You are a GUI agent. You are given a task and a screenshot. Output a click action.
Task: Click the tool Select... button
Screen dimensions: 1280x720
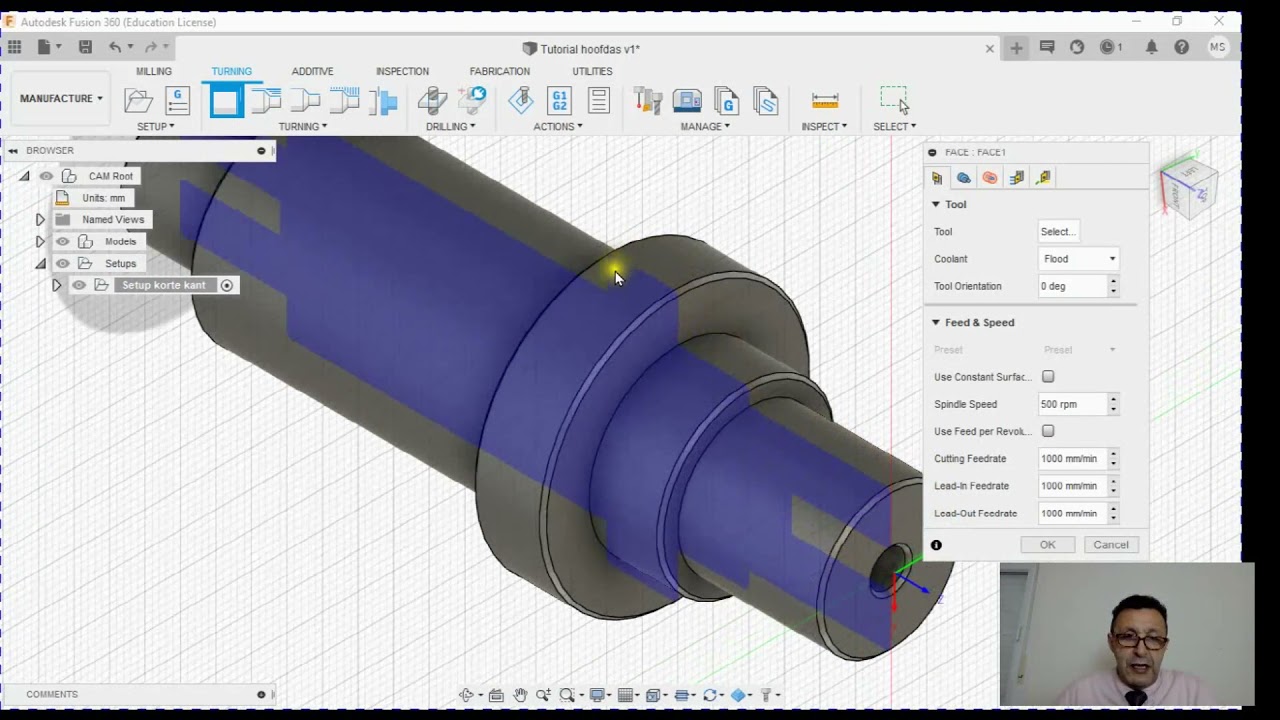pyautogui.click(x=1059, y=232)
